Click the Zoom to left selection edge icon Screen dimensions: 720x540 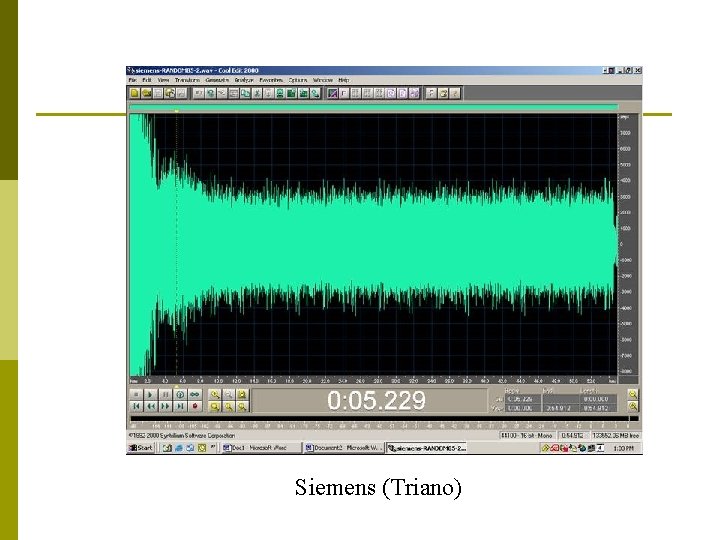pyautogui.click(x=228, y=406)
